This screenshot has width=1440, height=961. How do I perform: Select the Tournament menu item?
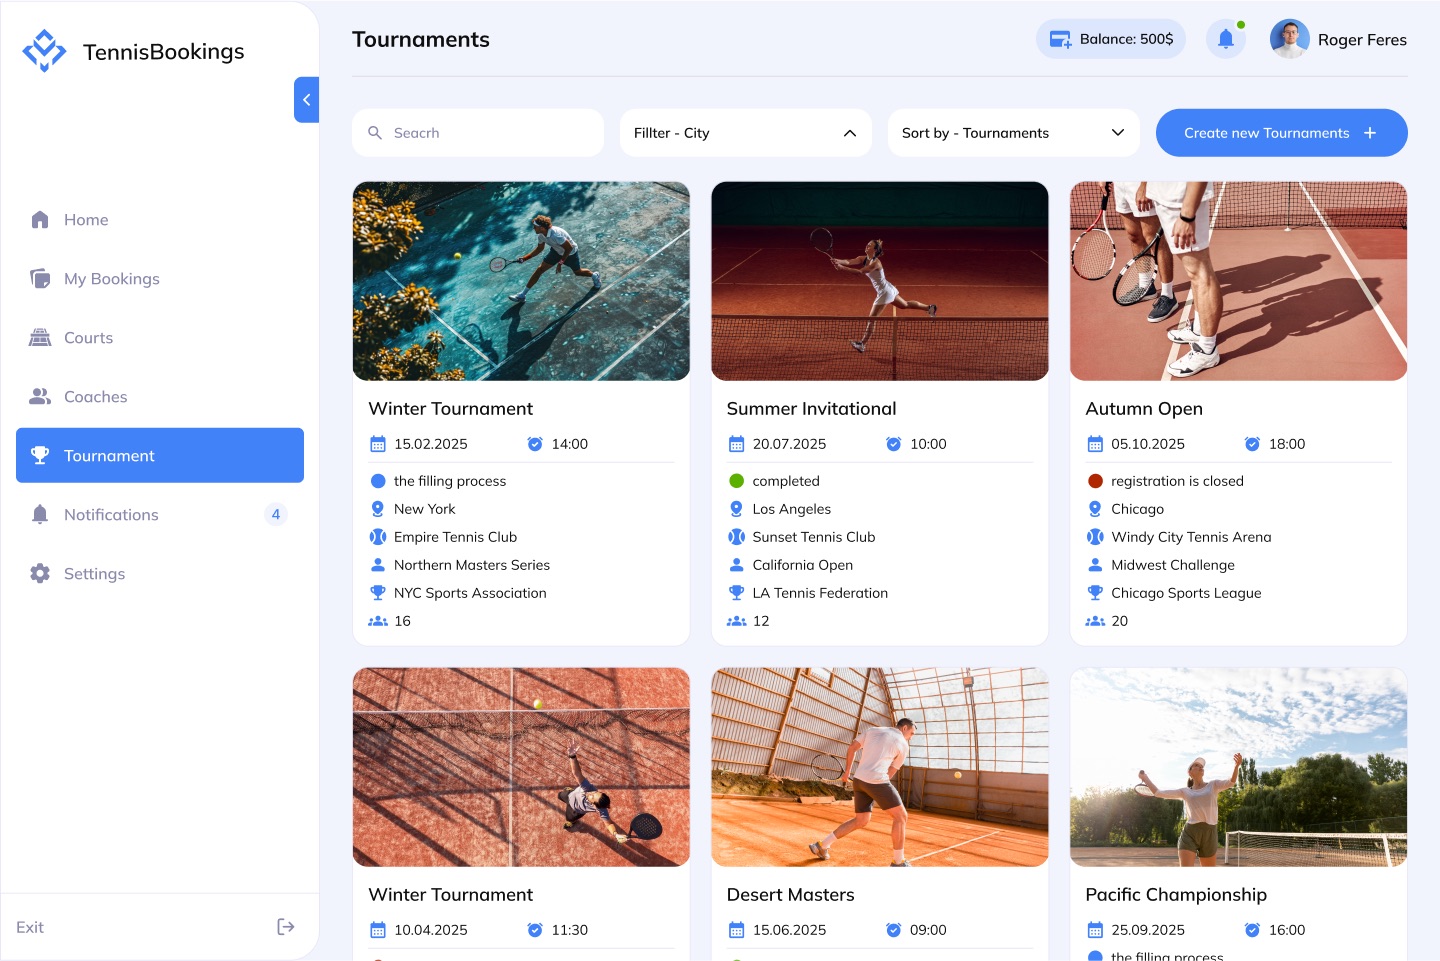(x=160, y=456)
